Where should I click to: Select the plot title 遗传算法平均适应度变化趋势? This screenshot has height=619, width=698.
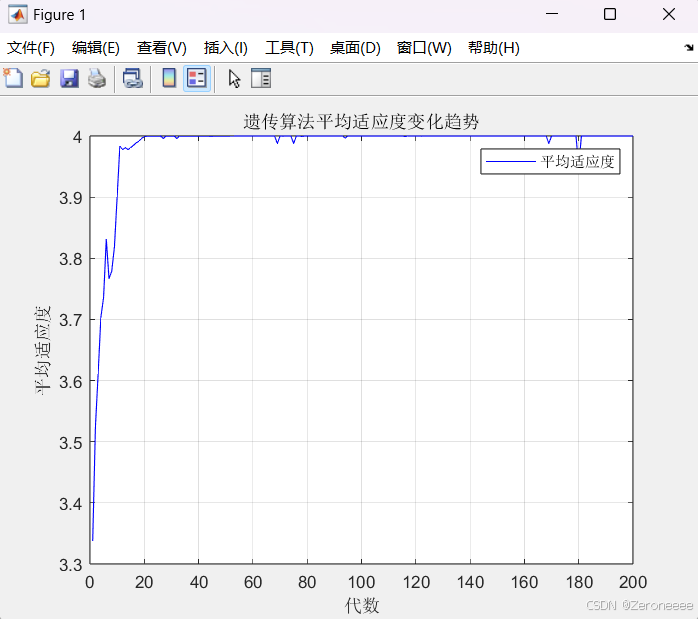[361, 121]
